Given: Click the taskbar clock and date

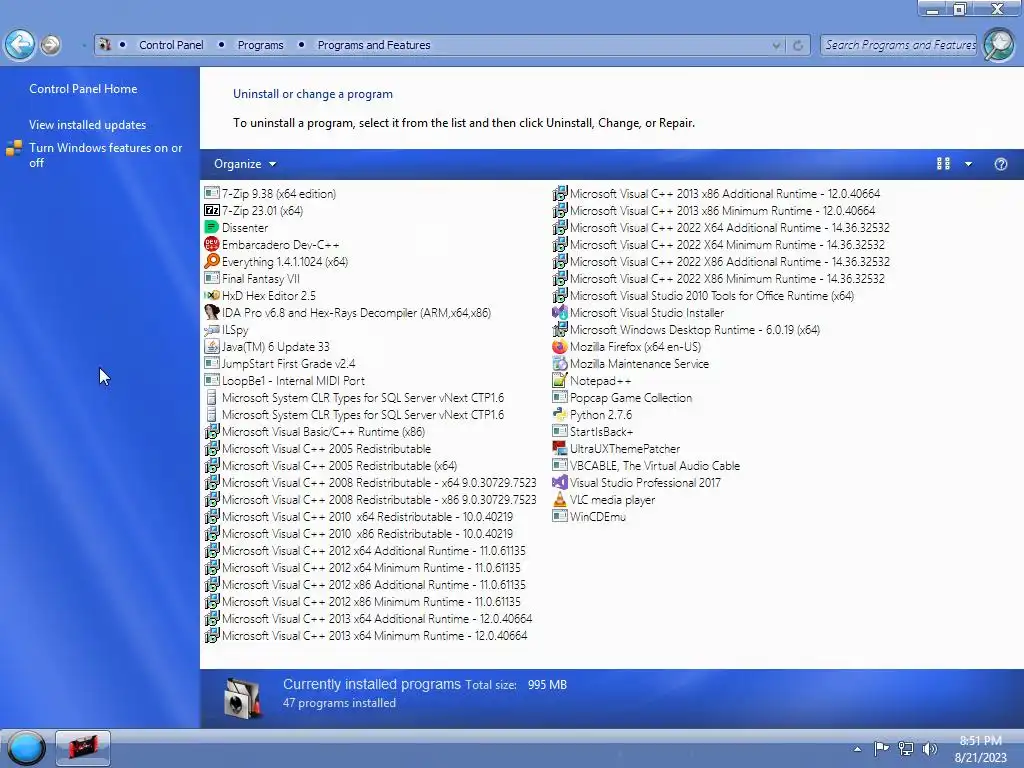Looking at the screenshot, I should click(x=981, y=749).
